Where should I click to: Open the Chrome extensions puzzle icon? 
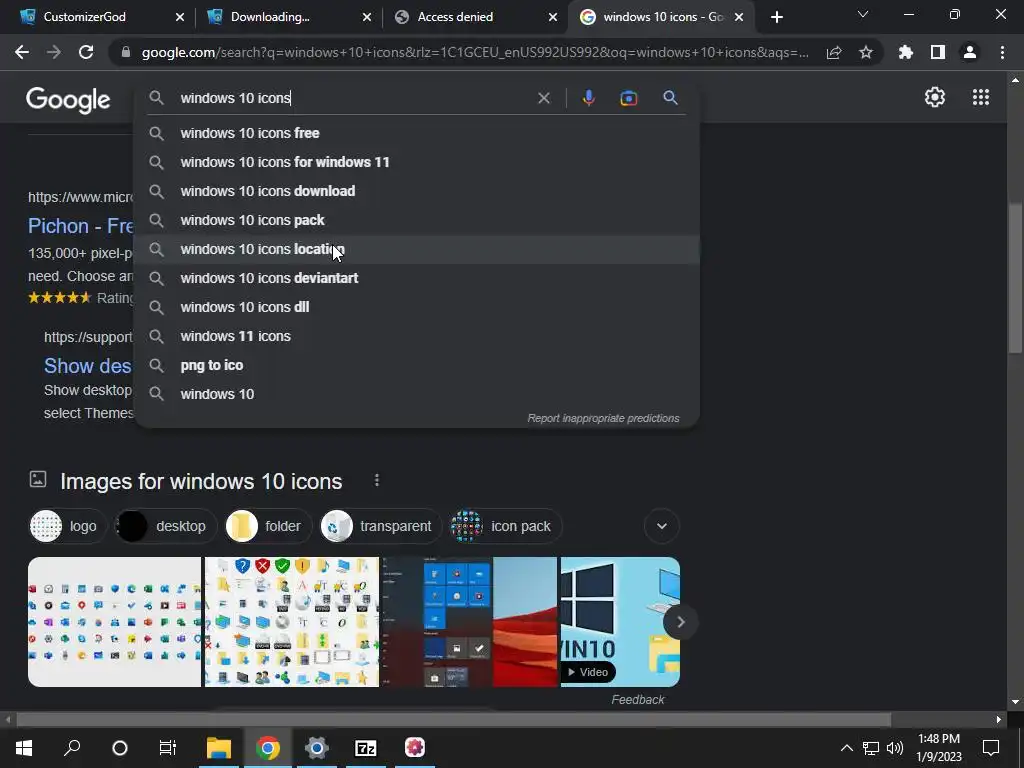tap(905, 52)
